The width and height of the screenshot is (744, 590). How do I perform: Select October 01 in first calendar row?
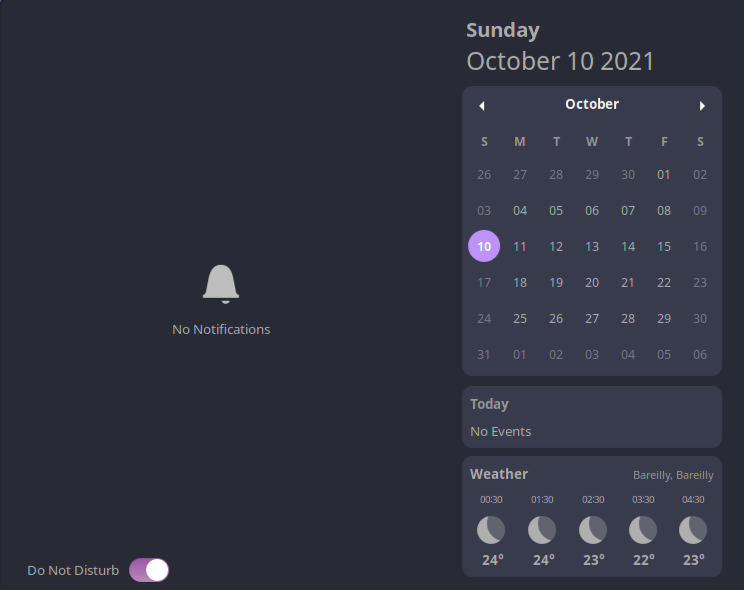tap(664, 175)
